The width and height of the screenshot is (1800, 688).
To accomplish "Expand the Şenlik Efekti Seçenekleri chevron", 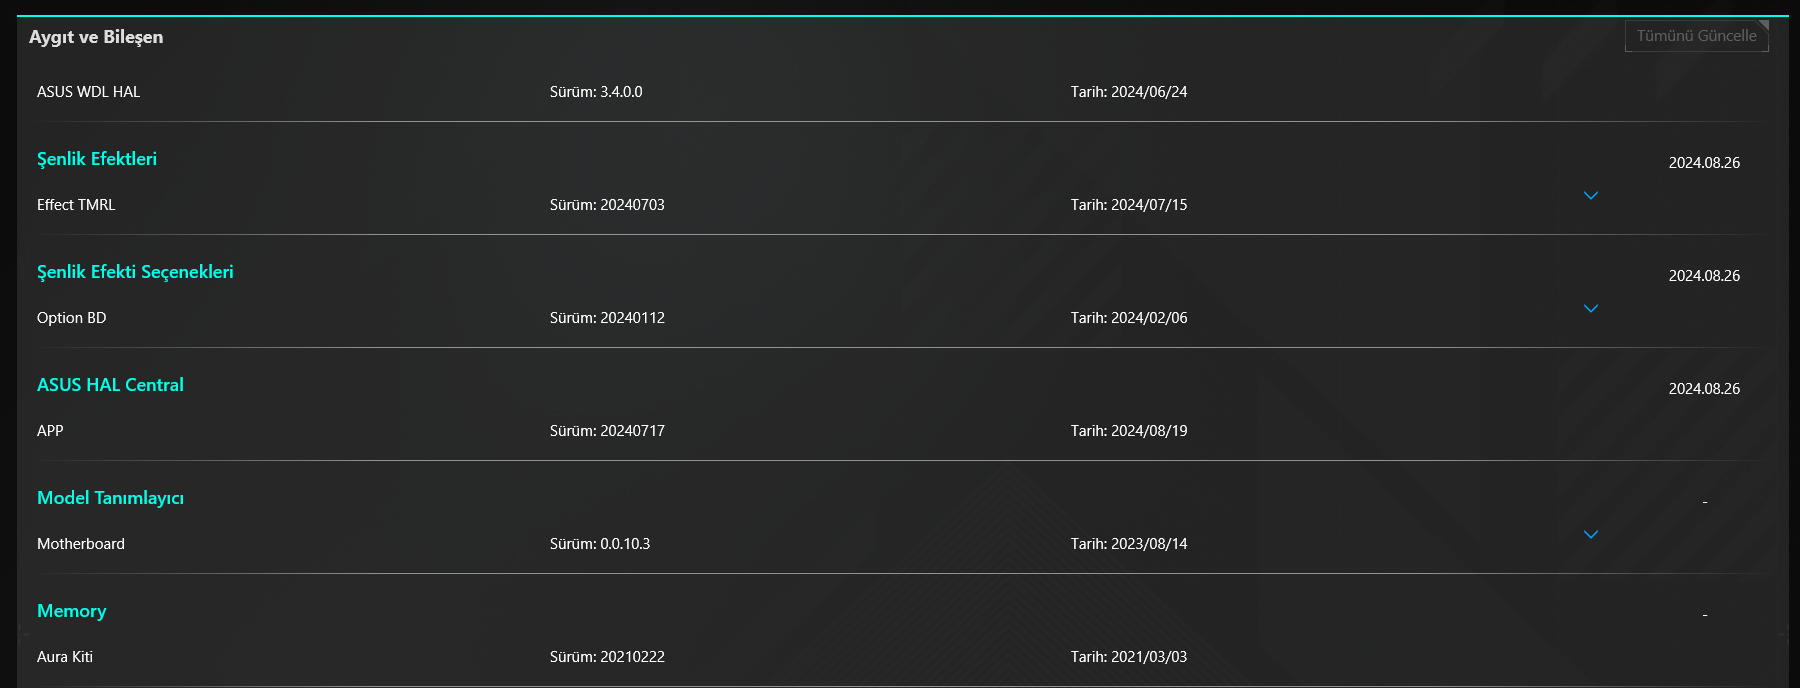I will 1591,309.
